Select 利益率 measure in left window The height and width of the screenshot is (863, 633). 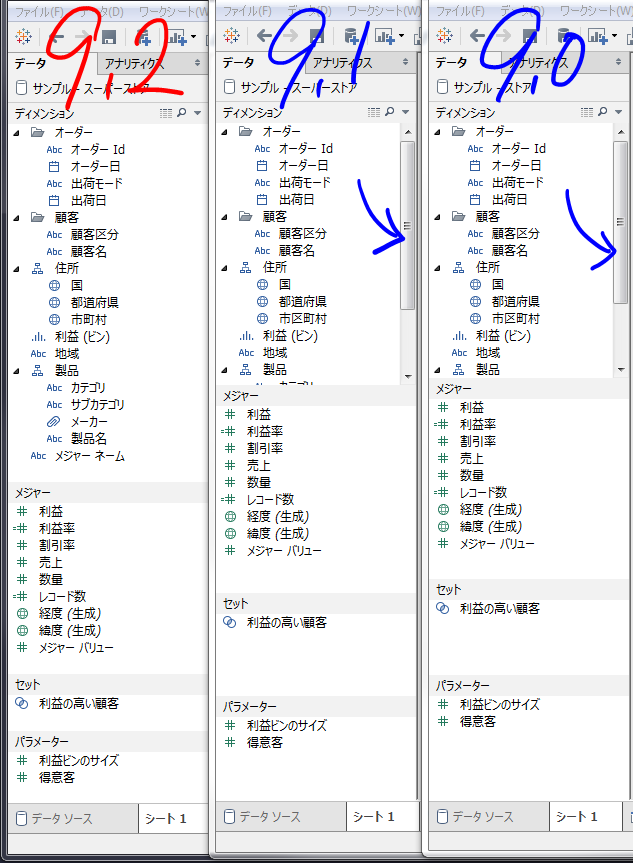[x=57, y=529]
